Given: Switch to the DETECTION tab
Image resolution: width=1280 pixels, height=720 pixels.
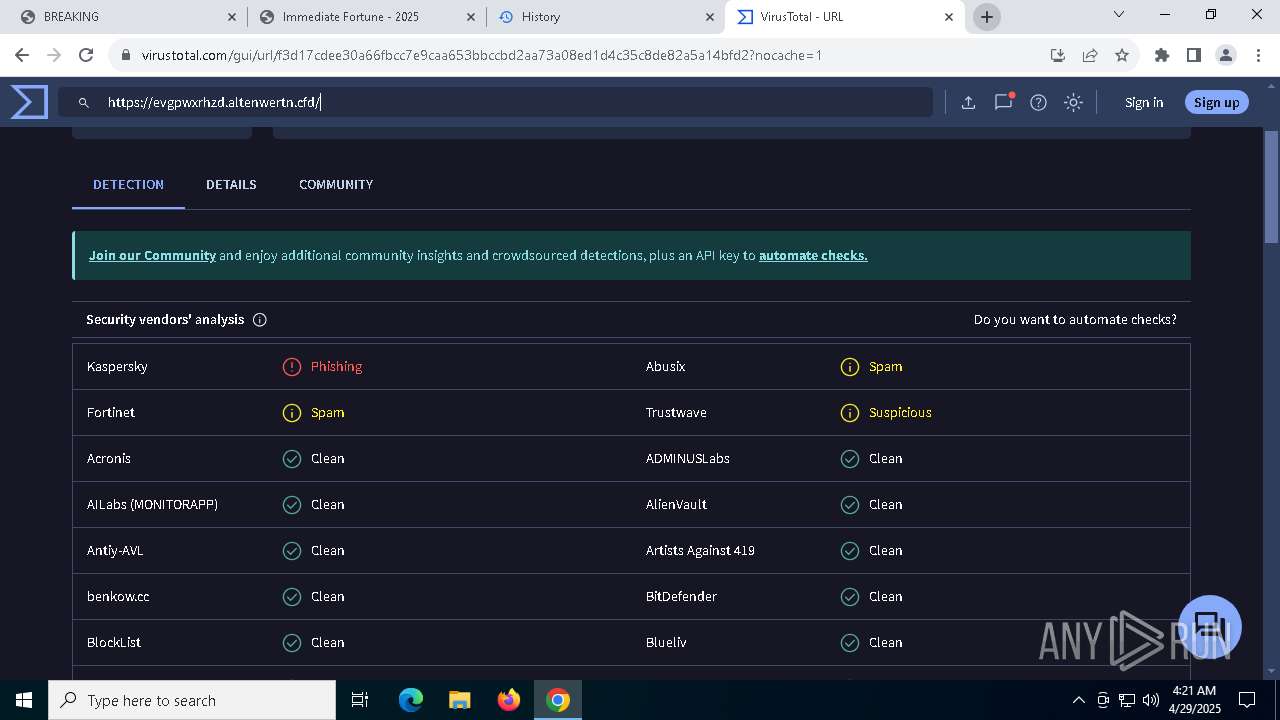Looking at the screenshot, I should click(x=128, y=185).
